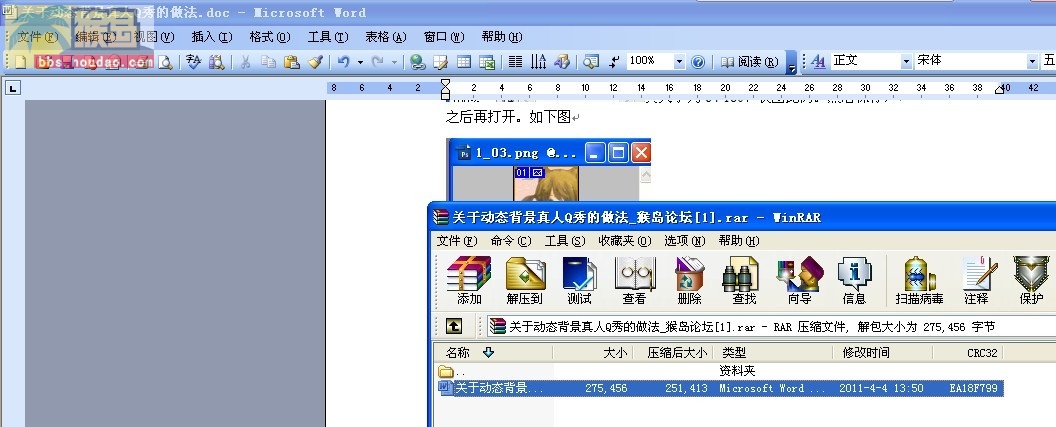Click the 查看 (View) icon in WinRAR

(634, 280)
